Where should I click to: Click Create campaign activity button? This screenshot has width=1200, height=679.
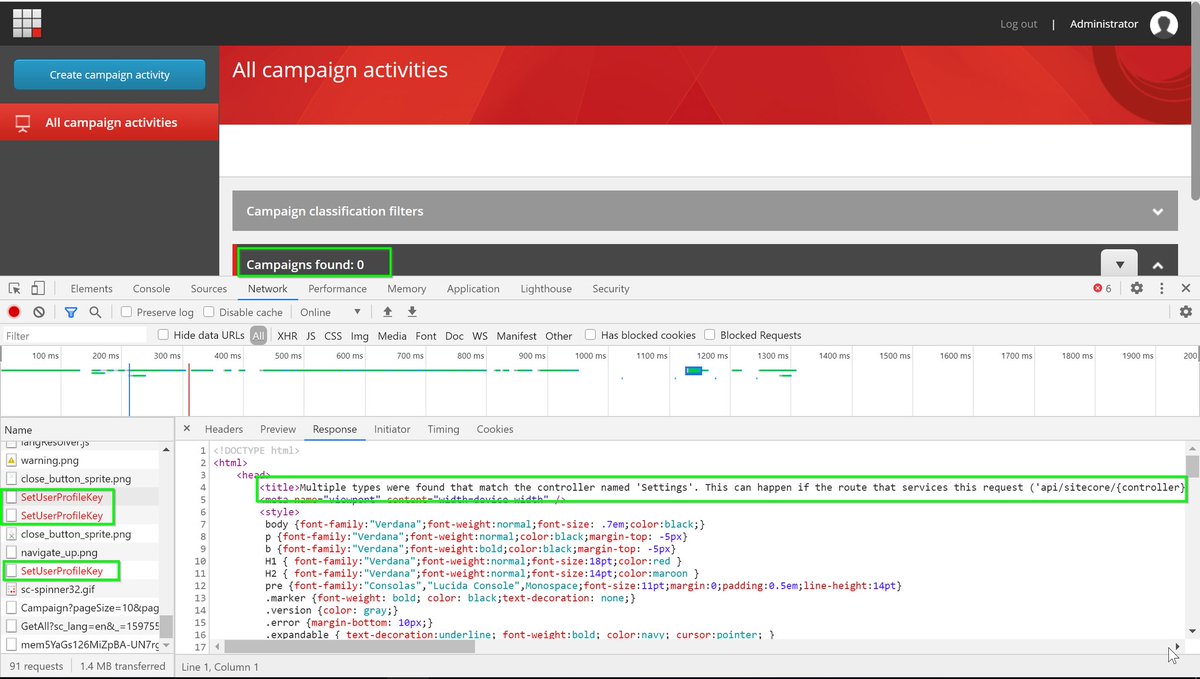pos(110,74)
